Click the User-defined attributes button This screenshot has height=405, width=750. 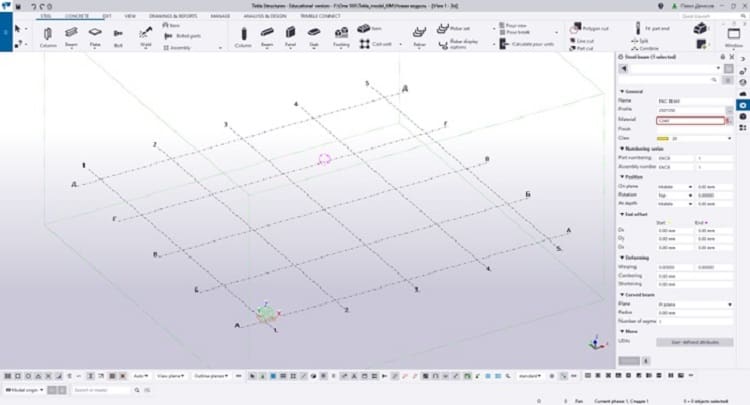(694, 341)
